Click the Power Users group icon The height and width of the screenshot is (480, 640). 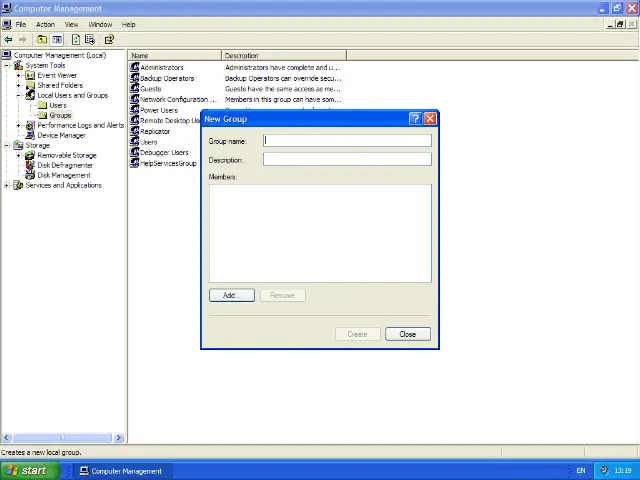134,109
